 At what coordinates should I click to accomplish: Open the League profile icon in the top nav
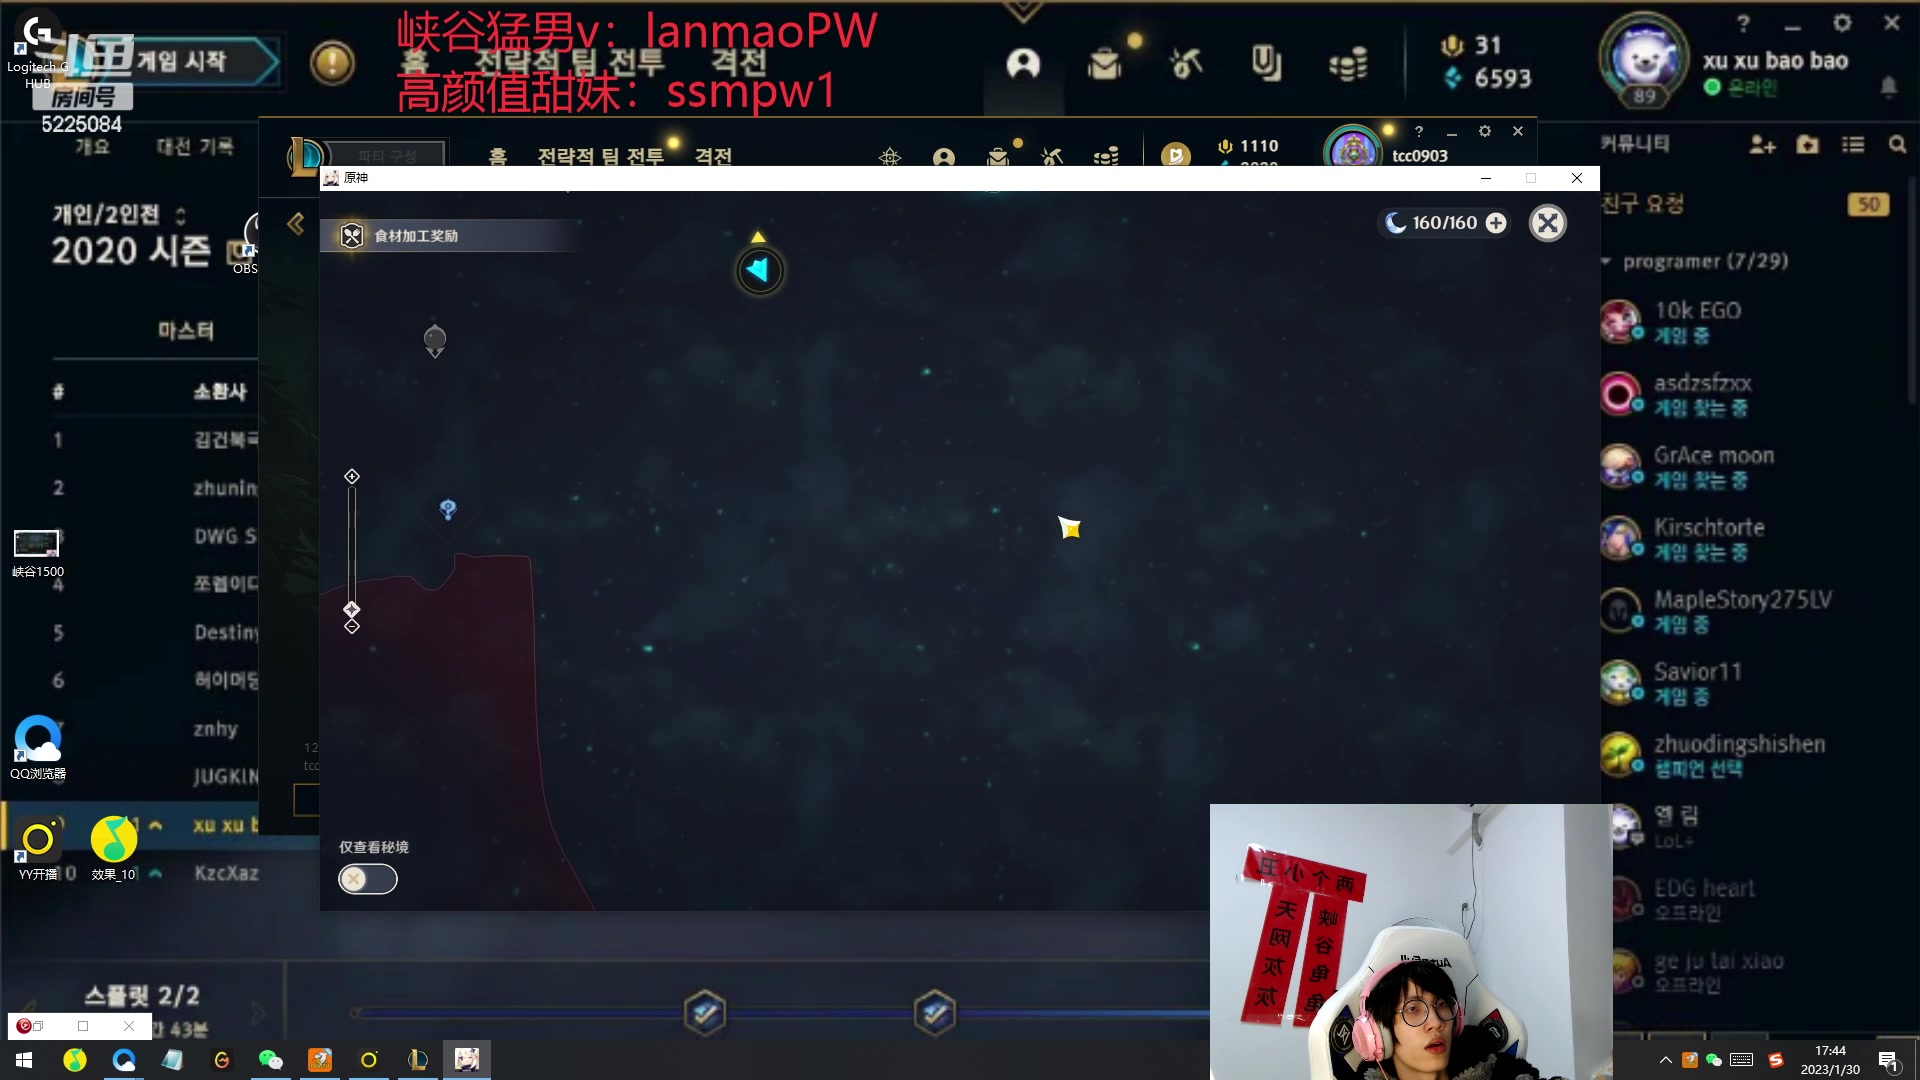click(1023, 64)
